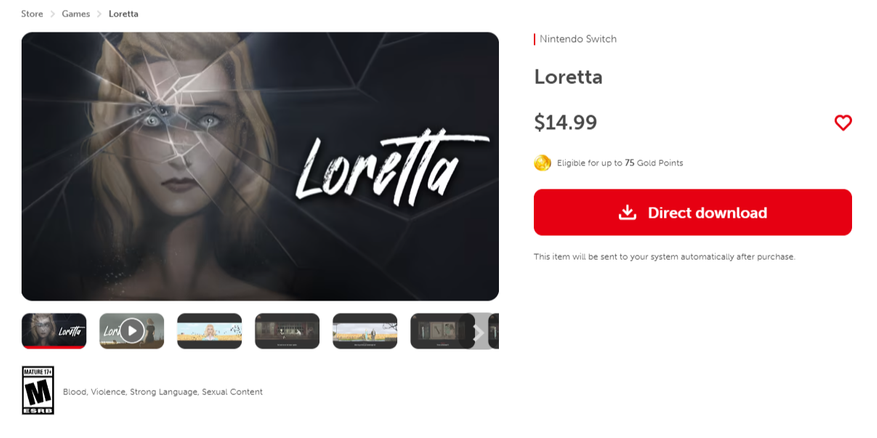Select the fourth dark interior screenshot thumbnail
Viewport: 877px width, 438px height.
pyautogui.click(x=287, y=331)
